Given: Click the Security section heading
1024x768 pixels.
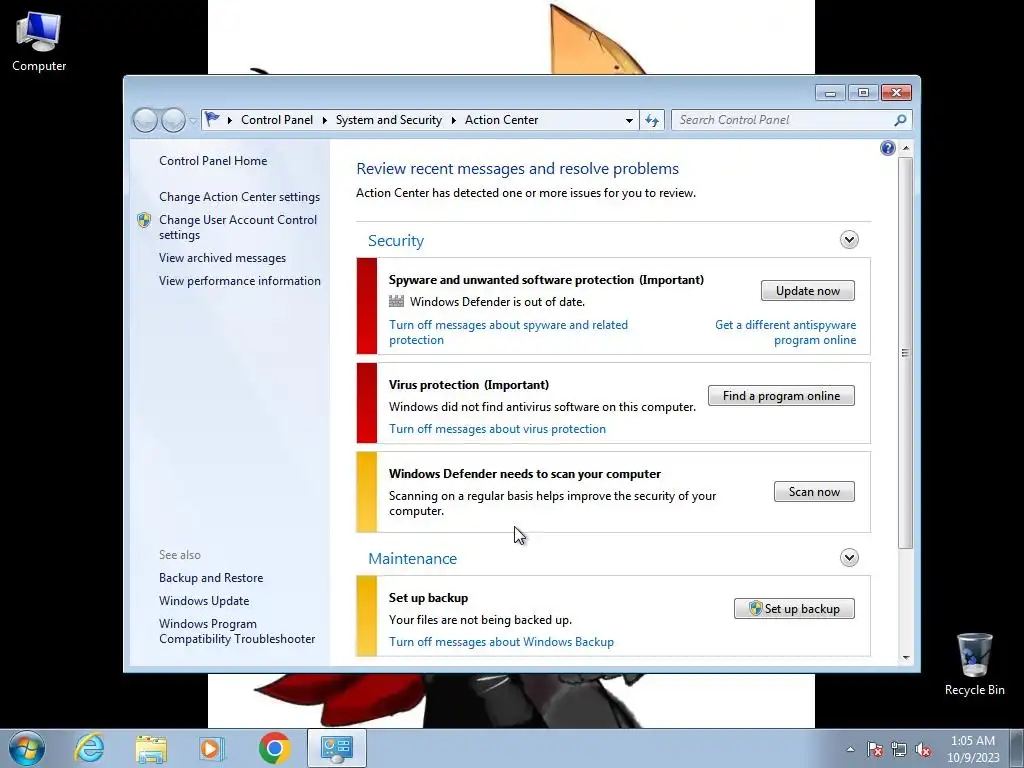Looking at the screenshot, I should pyautogui.click(x=396, y=240).
